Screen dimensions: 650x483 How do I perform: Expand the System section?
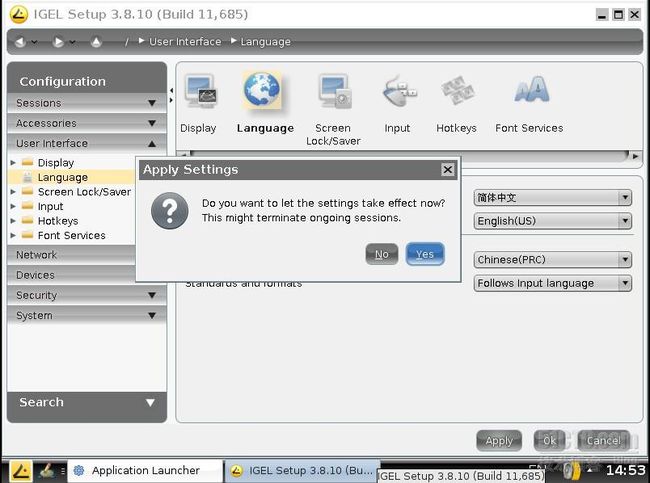click(87, 316)
